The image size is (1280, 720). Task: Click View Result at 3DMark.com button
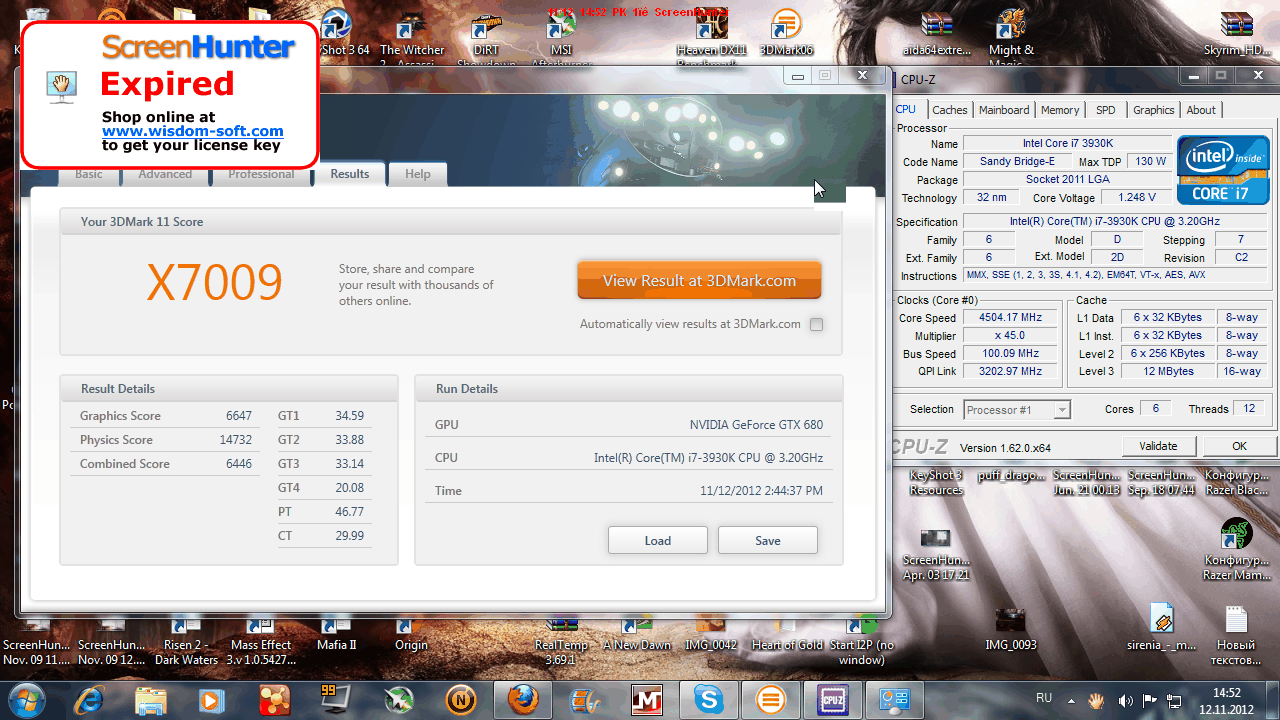[x=699, y=281]
